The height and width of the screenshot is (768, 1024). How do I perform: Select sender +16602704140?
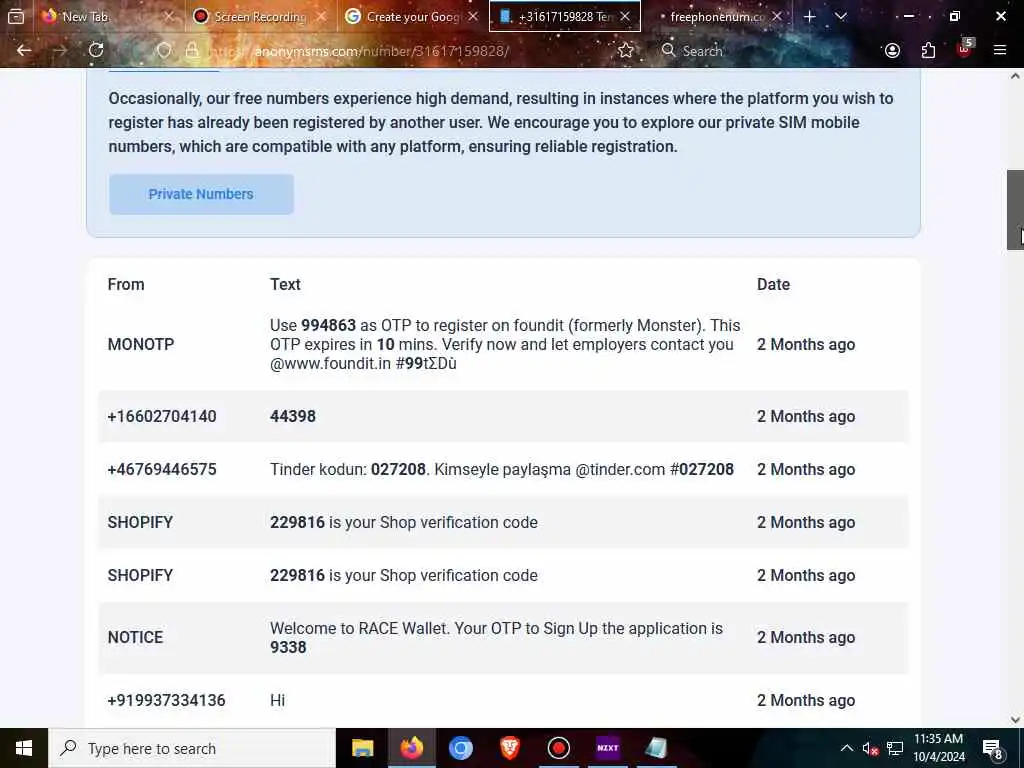(162, 417)
